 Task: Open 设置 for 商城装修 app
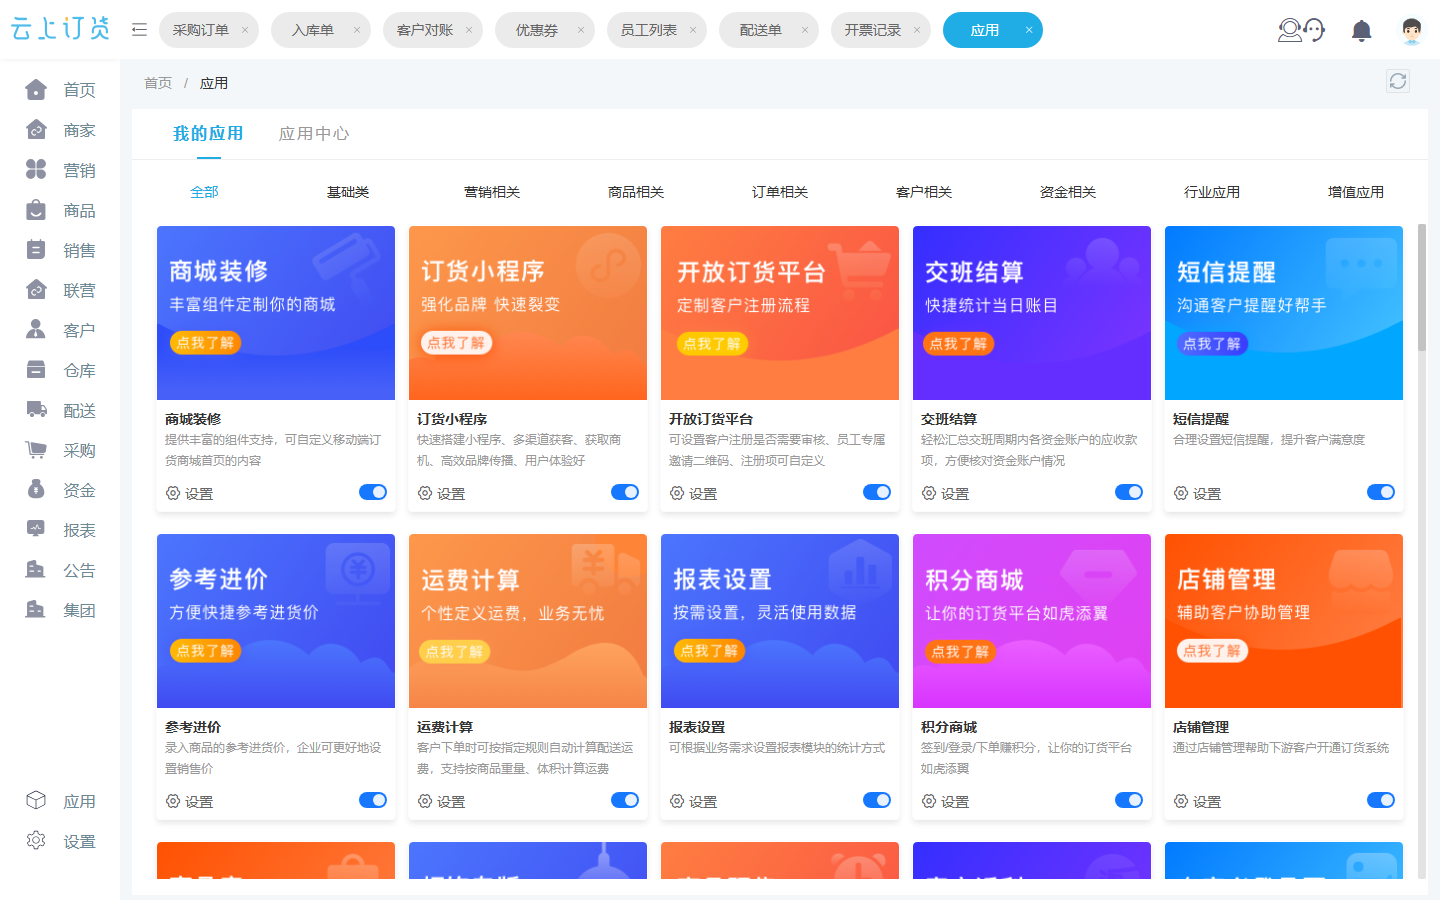189,493
